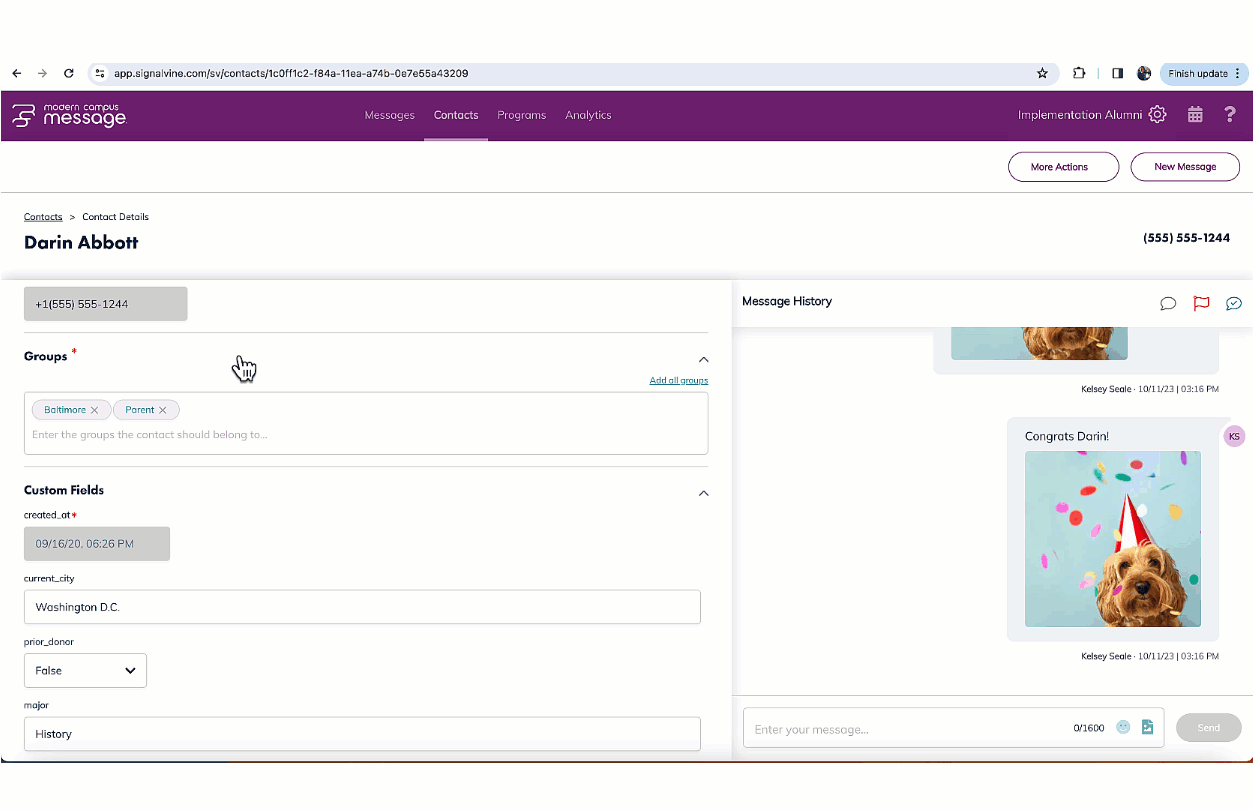Viewport: 1253px width, 810px height.
Task: Open the emoji picker icon
Action: [x=1123, y=727]
